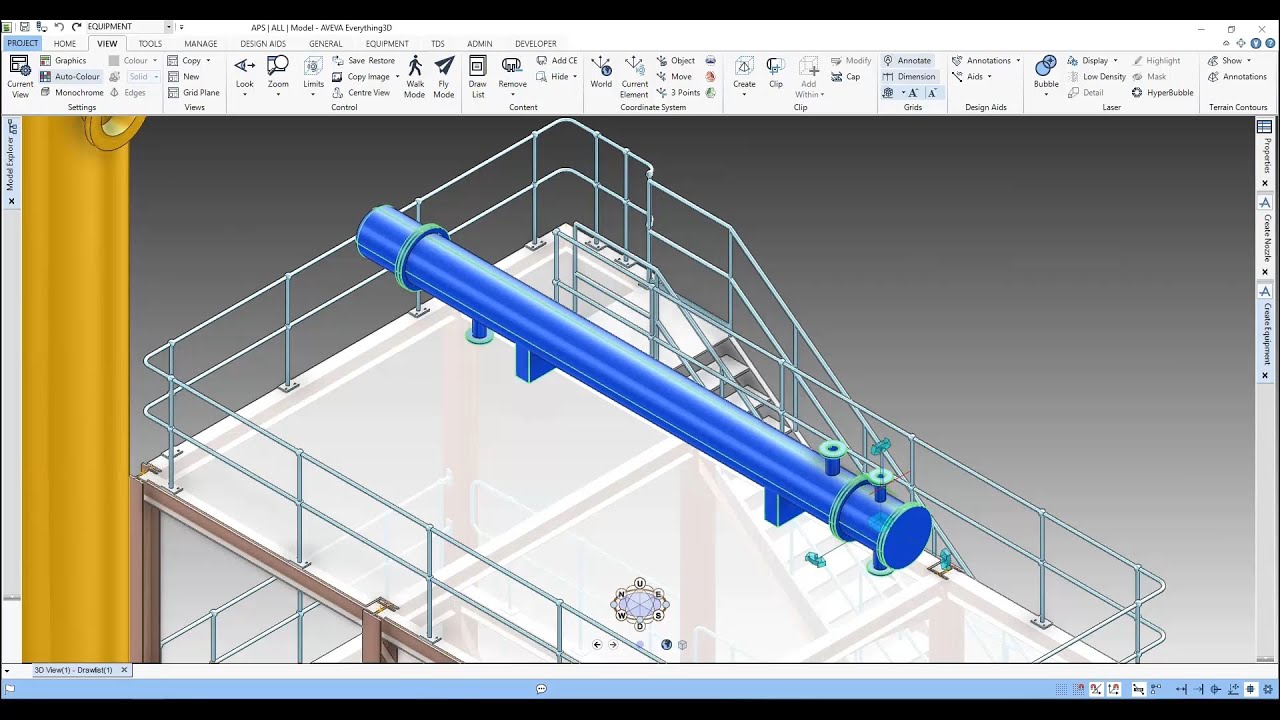The image size is (1280, 720).
Task: Close the 3D View(1) - Drawlist(1) tab
Action: tap(124, 670)
